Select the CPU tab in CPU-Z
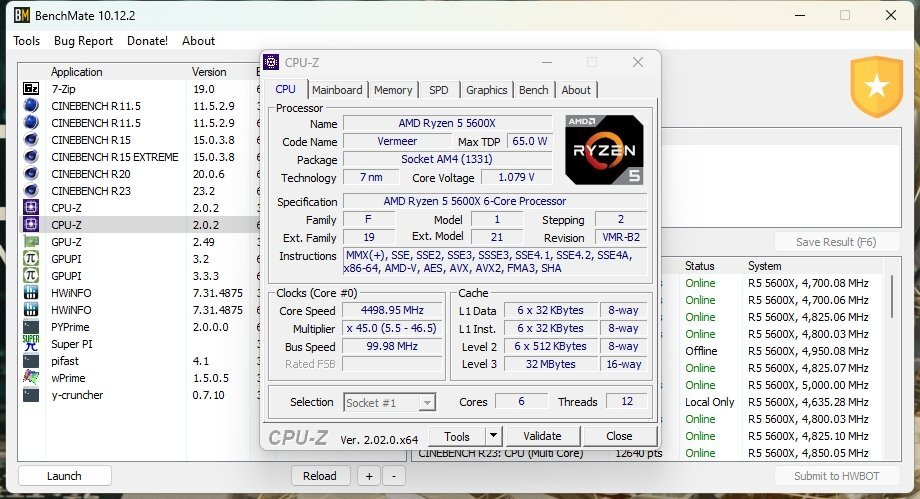Image resolution: width=920 pixels, height=499 pixels. (x=285, y=89)
